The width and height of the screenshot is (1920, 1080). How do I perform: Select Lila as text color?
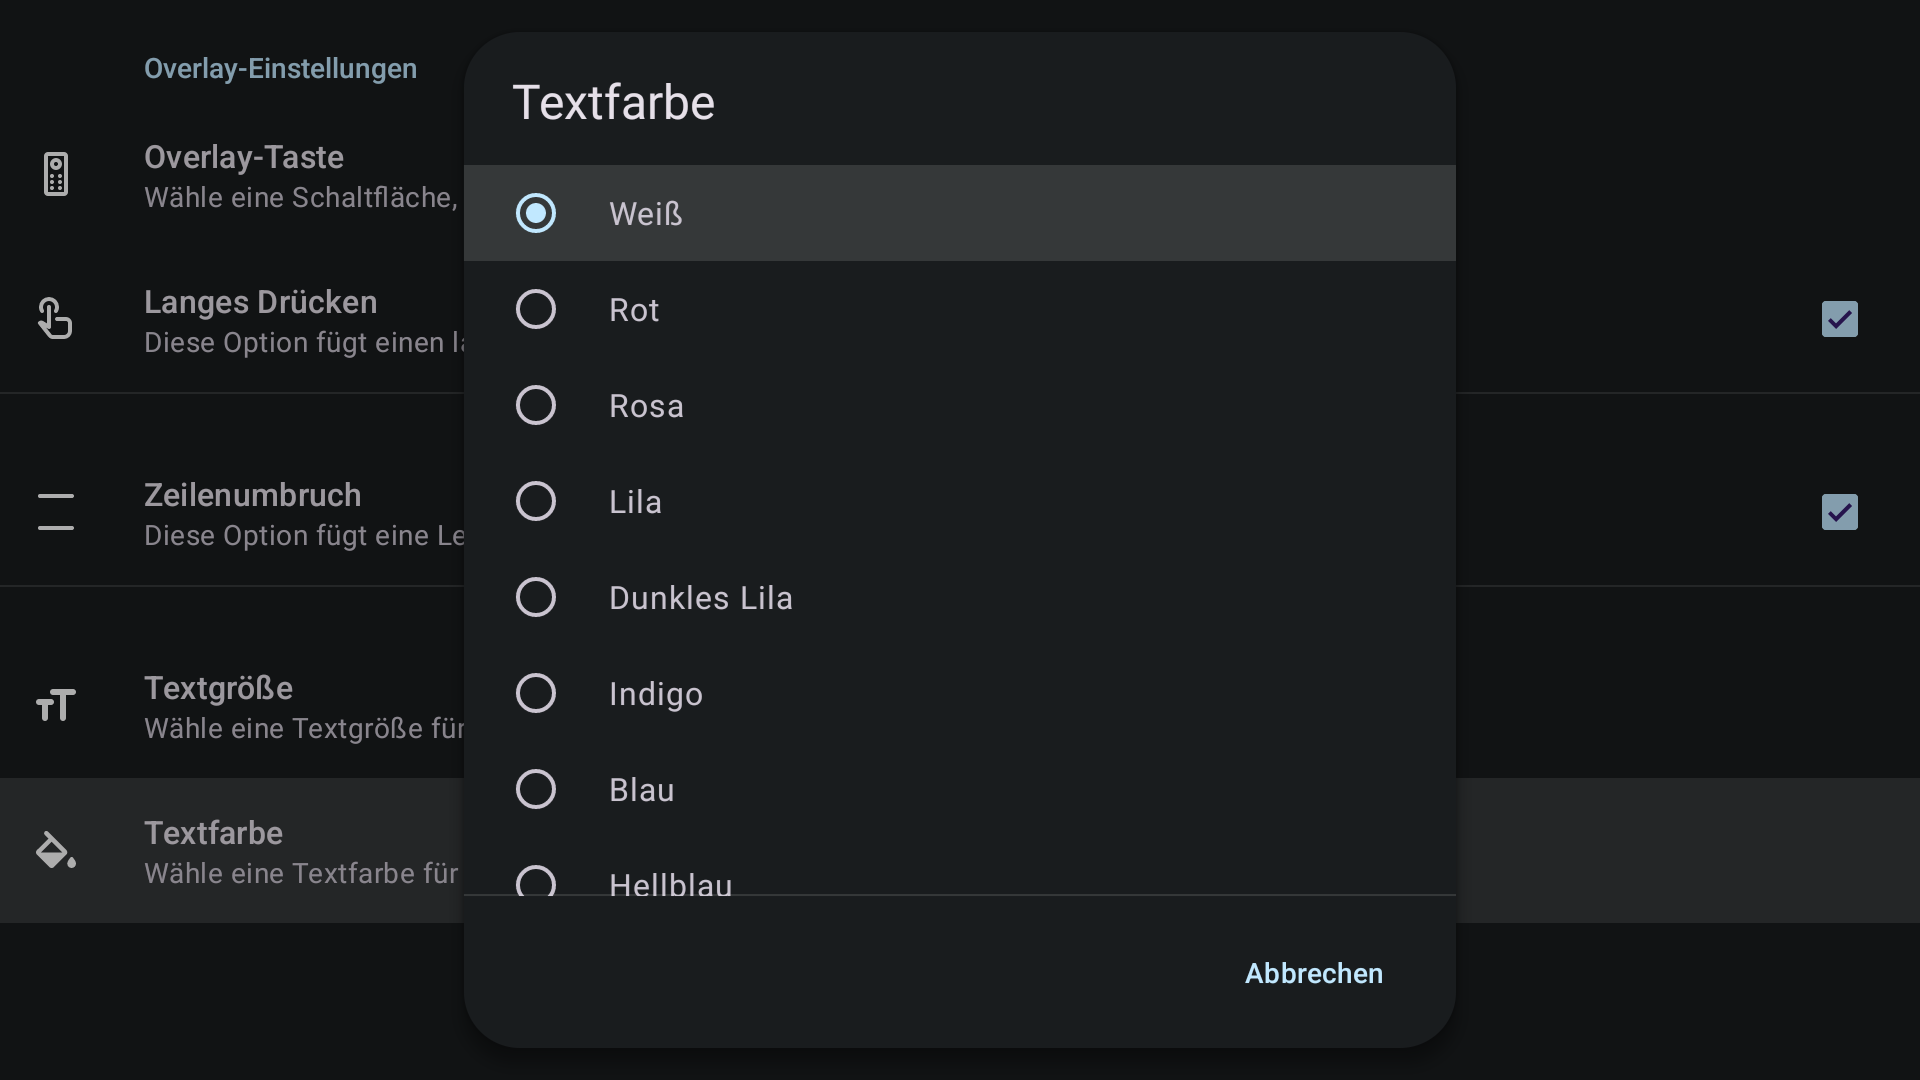(960, 501)
